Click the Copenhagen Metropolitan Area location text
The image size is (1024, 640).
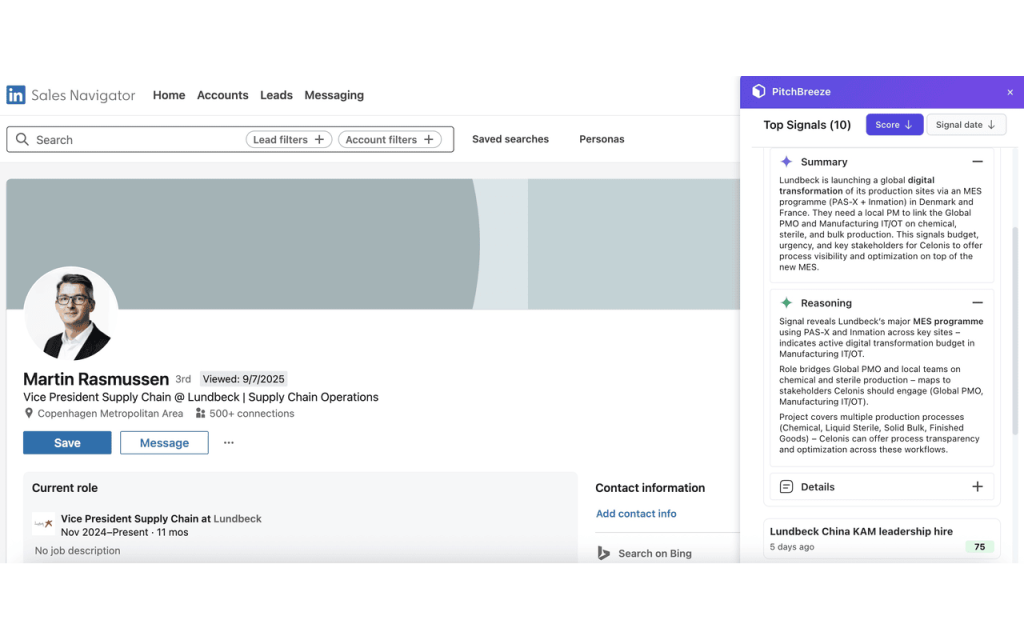pos(110,413)
